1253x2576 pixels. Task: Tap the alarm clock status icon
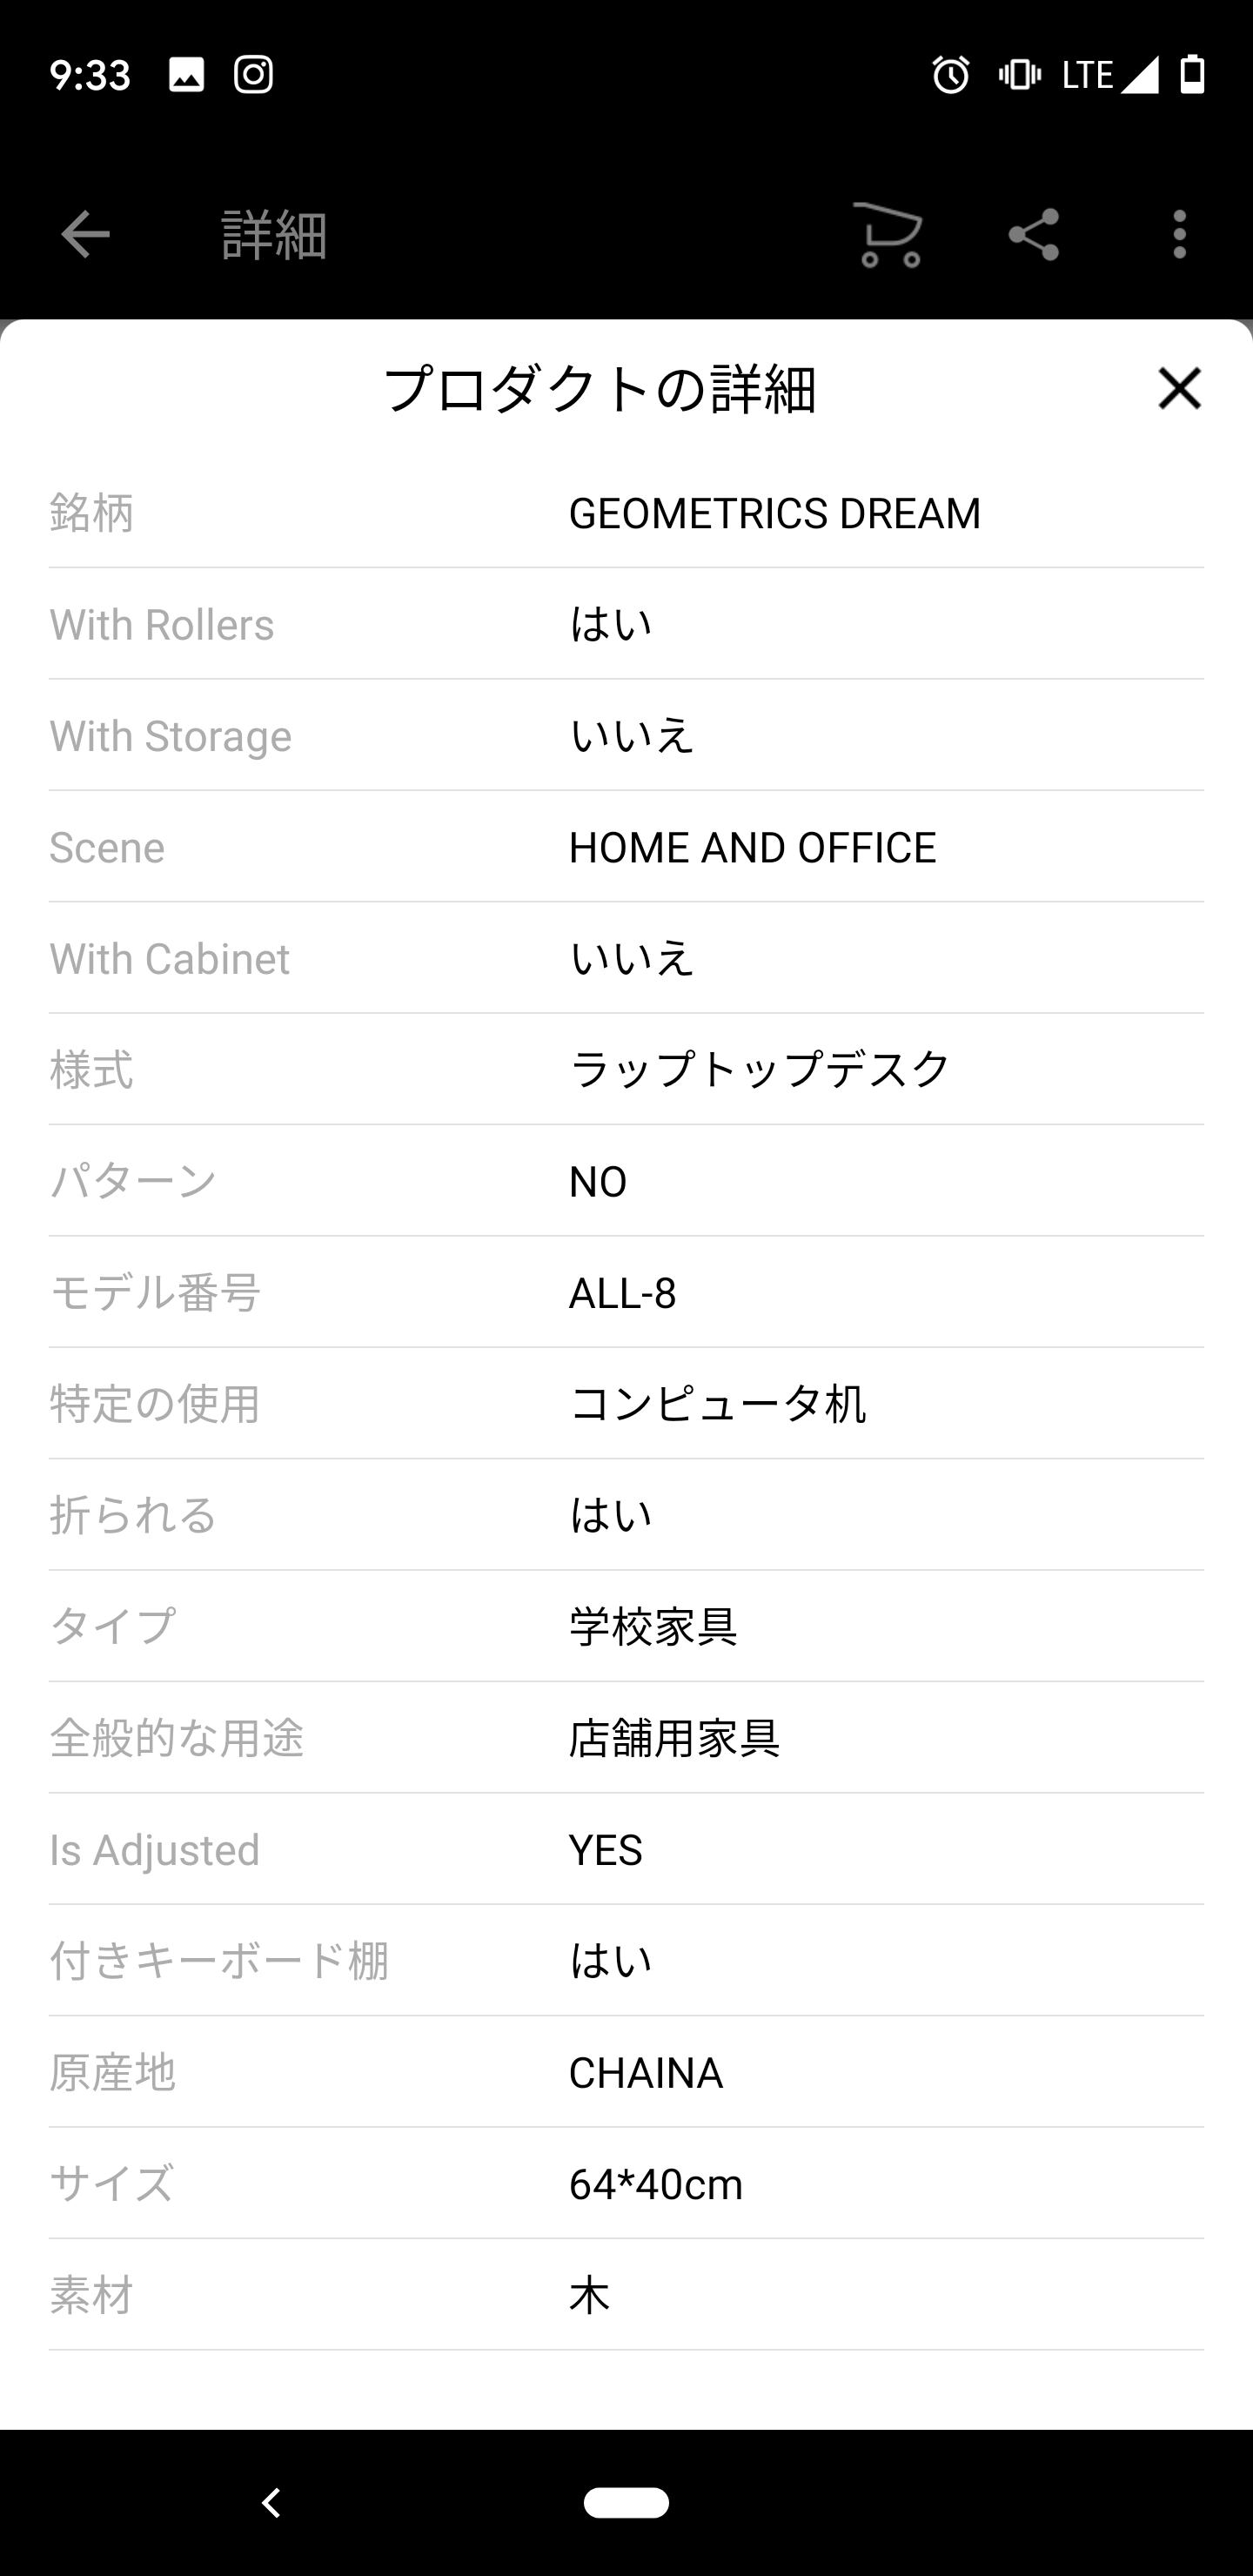[x=950, y=75]
